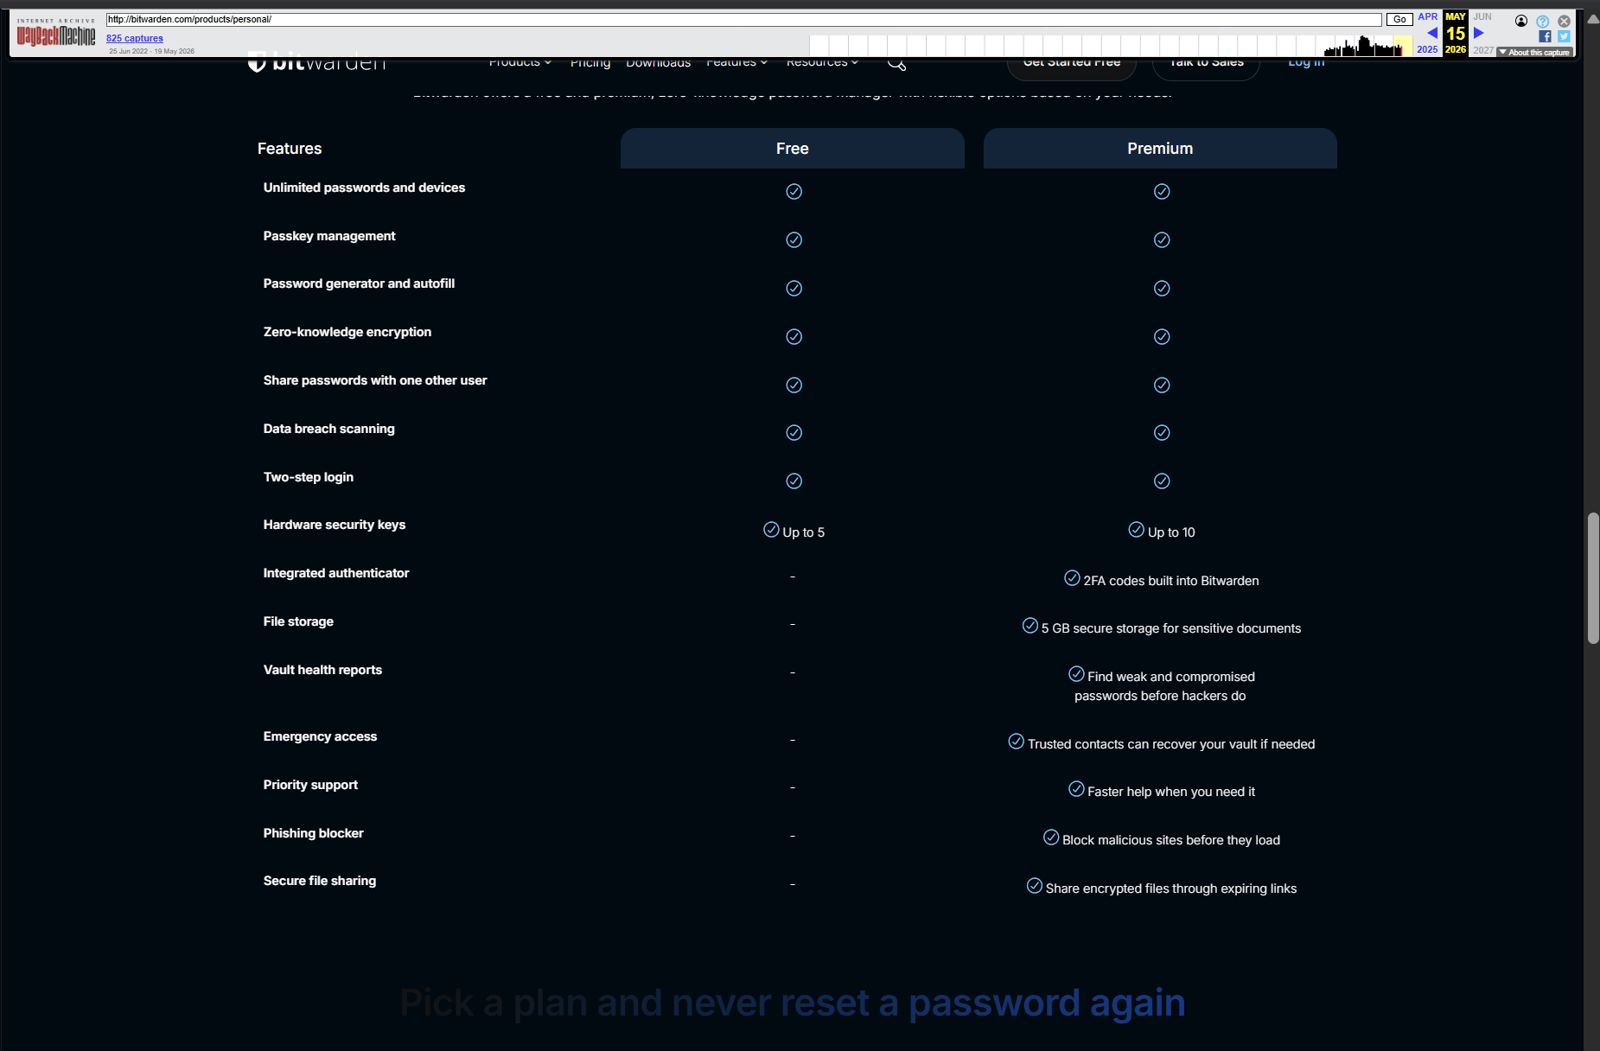Click the Pick a plan heading
Viewport: 1600px width, 1051px height.
(792, 1002)
